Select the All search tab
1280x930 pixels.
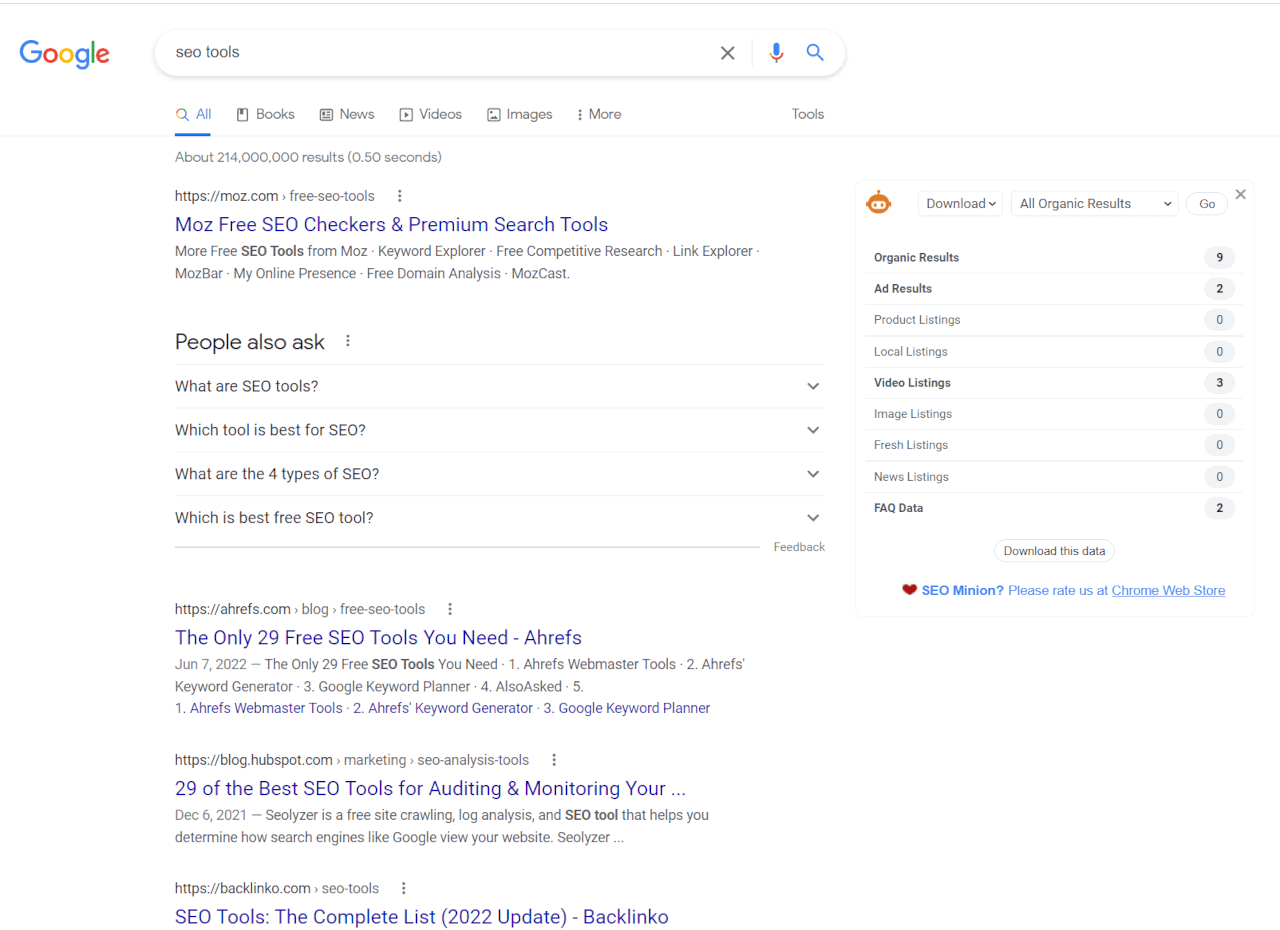point(193,114)
